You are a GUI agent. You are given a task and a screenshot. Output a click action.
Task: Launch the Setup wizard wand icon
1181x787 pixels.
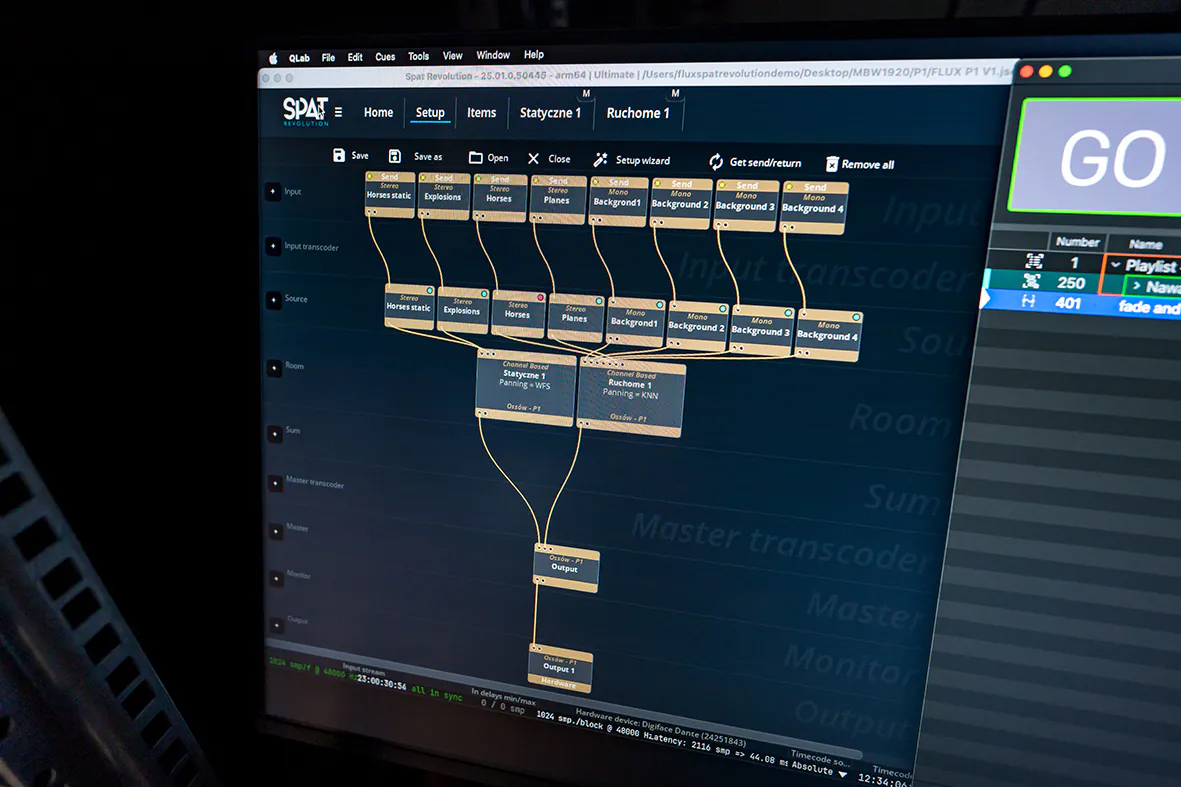coord(601,160)
